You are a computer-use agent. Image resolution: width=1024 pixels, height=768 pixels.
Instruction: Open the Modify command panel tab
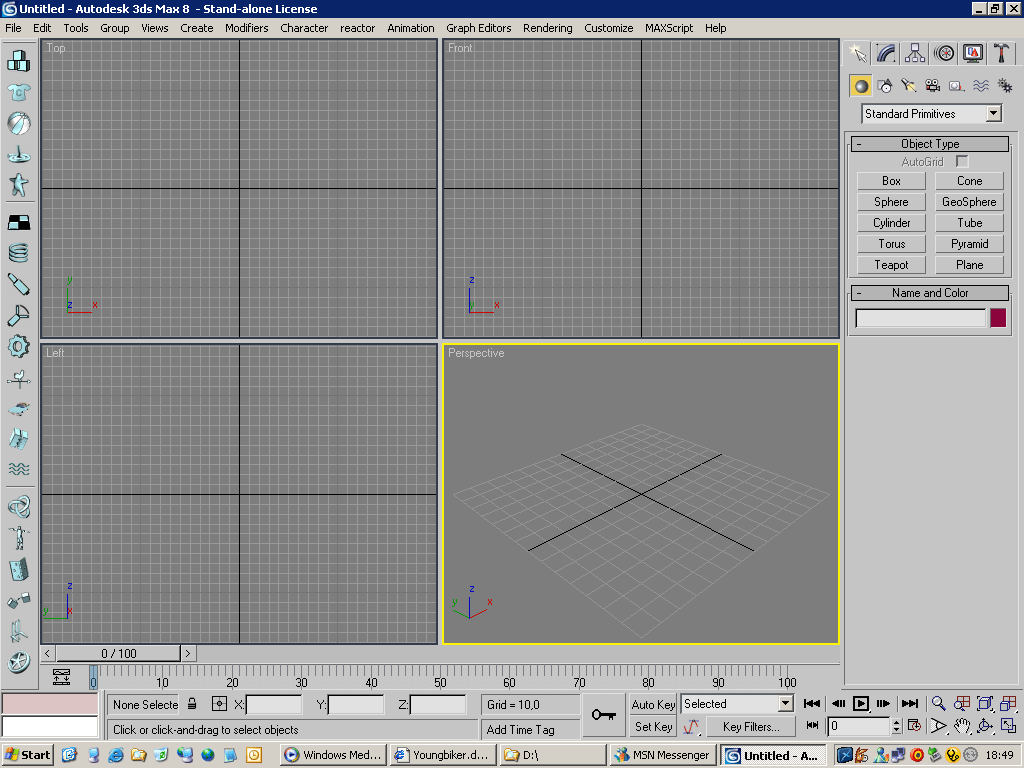[886, 54]
